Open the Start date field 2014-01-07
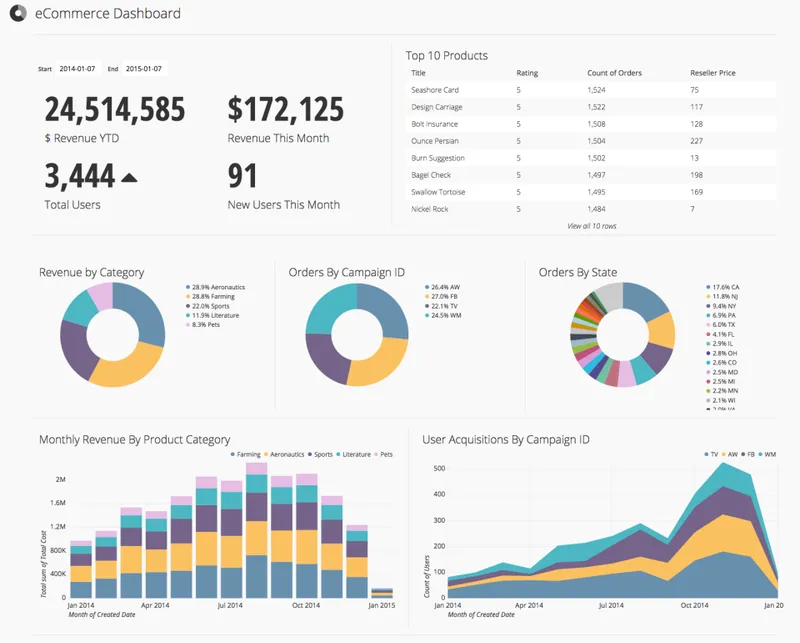The width and height of the screenshot is (800, 643). [77, 68]
